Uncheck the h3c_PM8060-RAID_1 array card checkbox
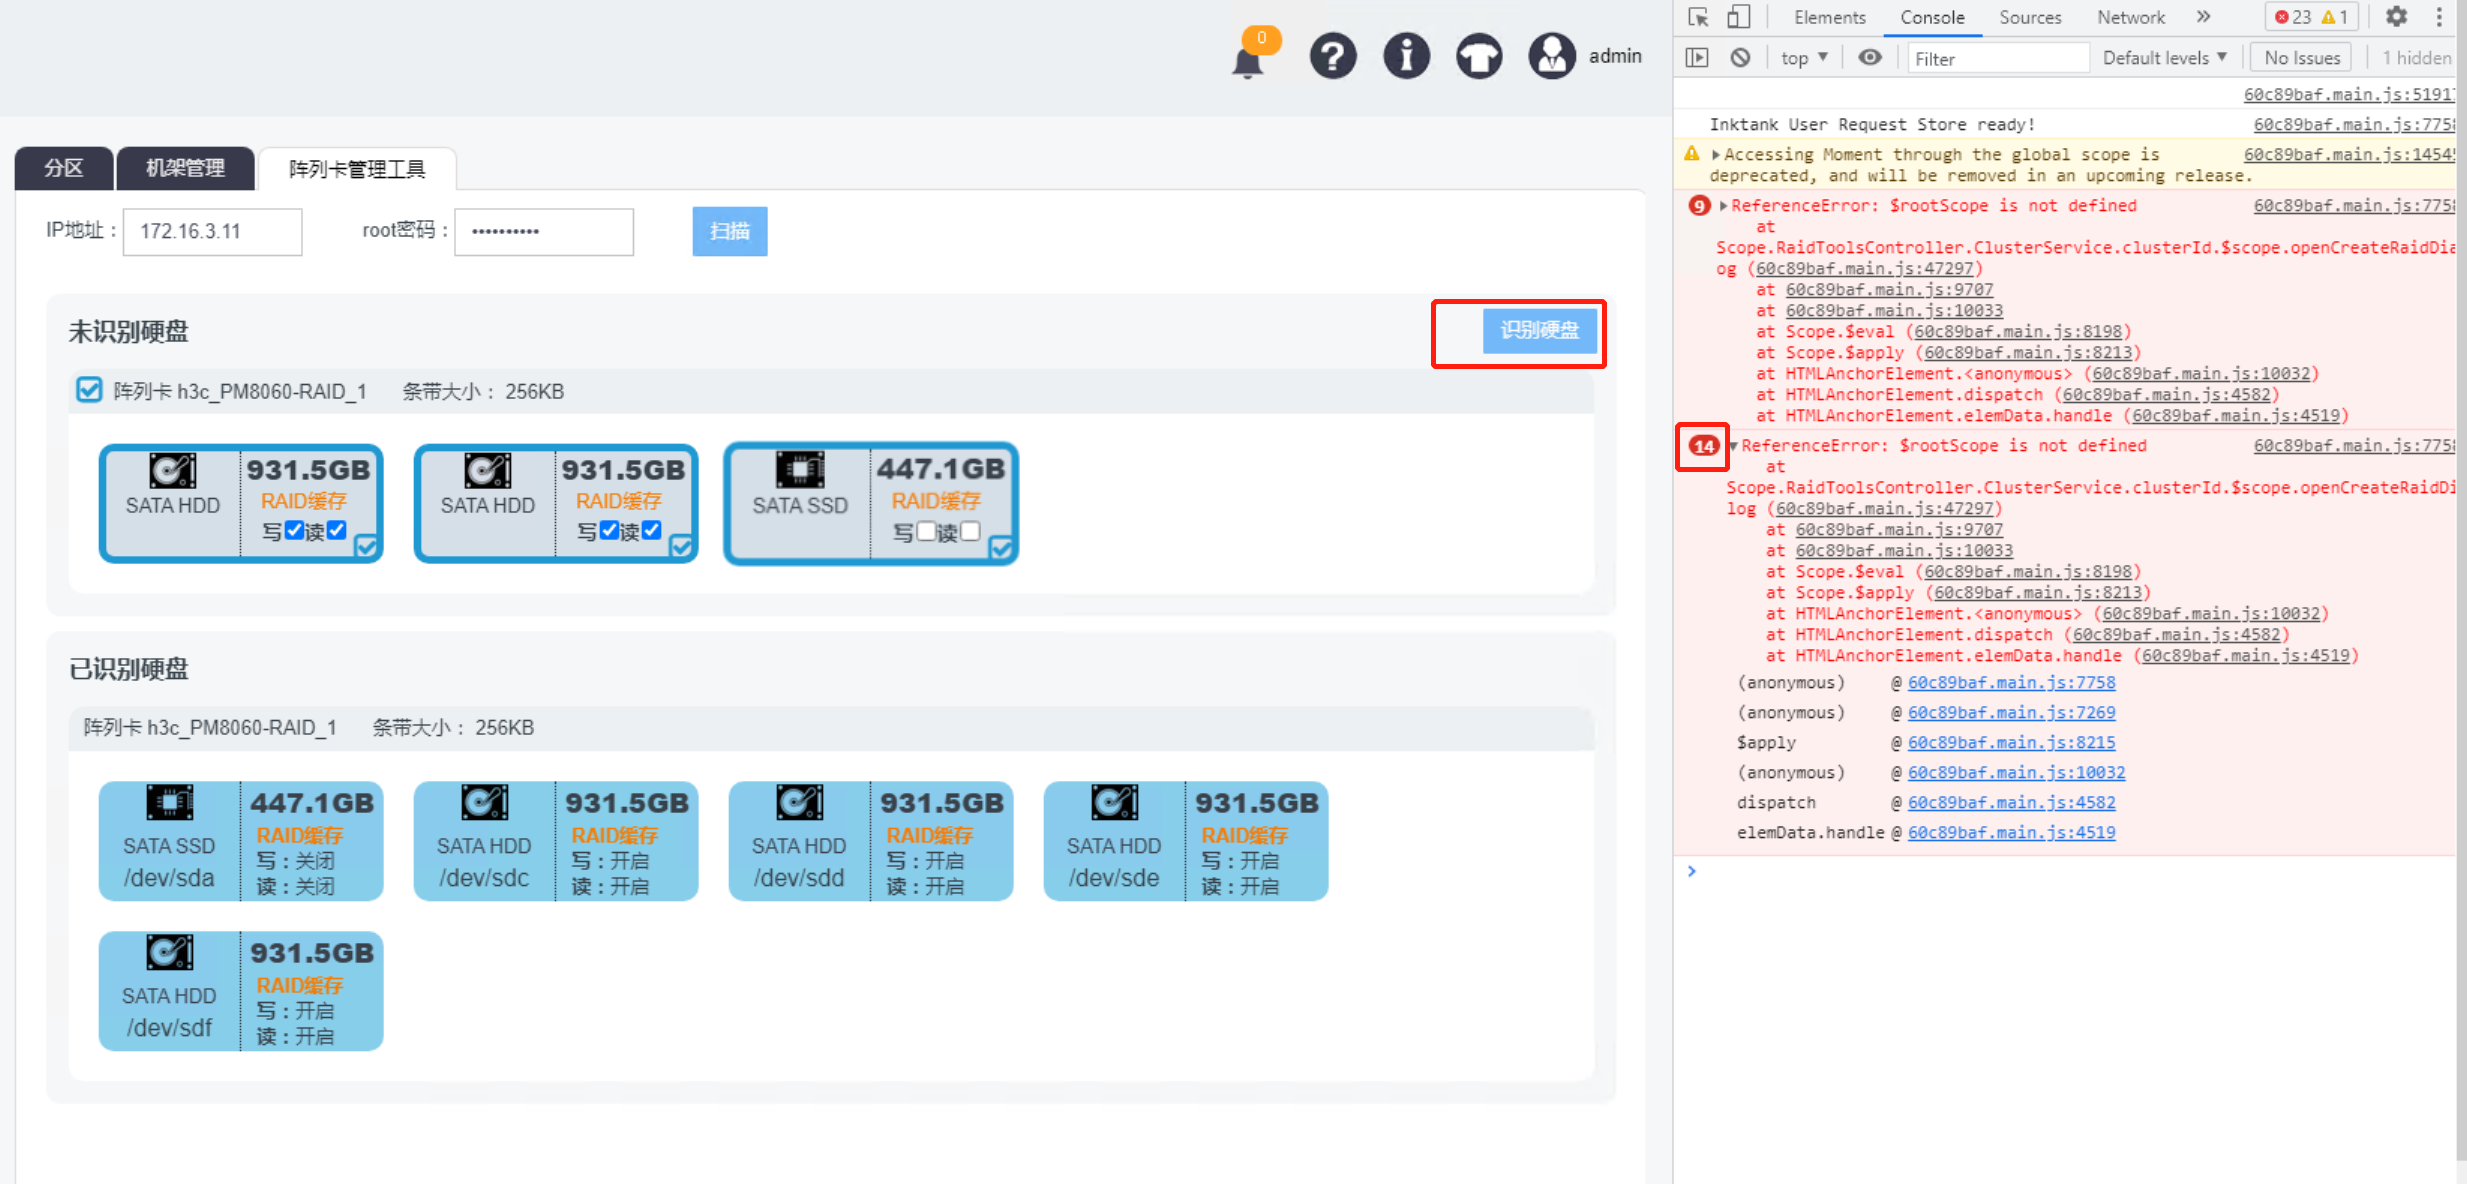The width and height of the screenshot is (2467, 1184). coord(89,390)
